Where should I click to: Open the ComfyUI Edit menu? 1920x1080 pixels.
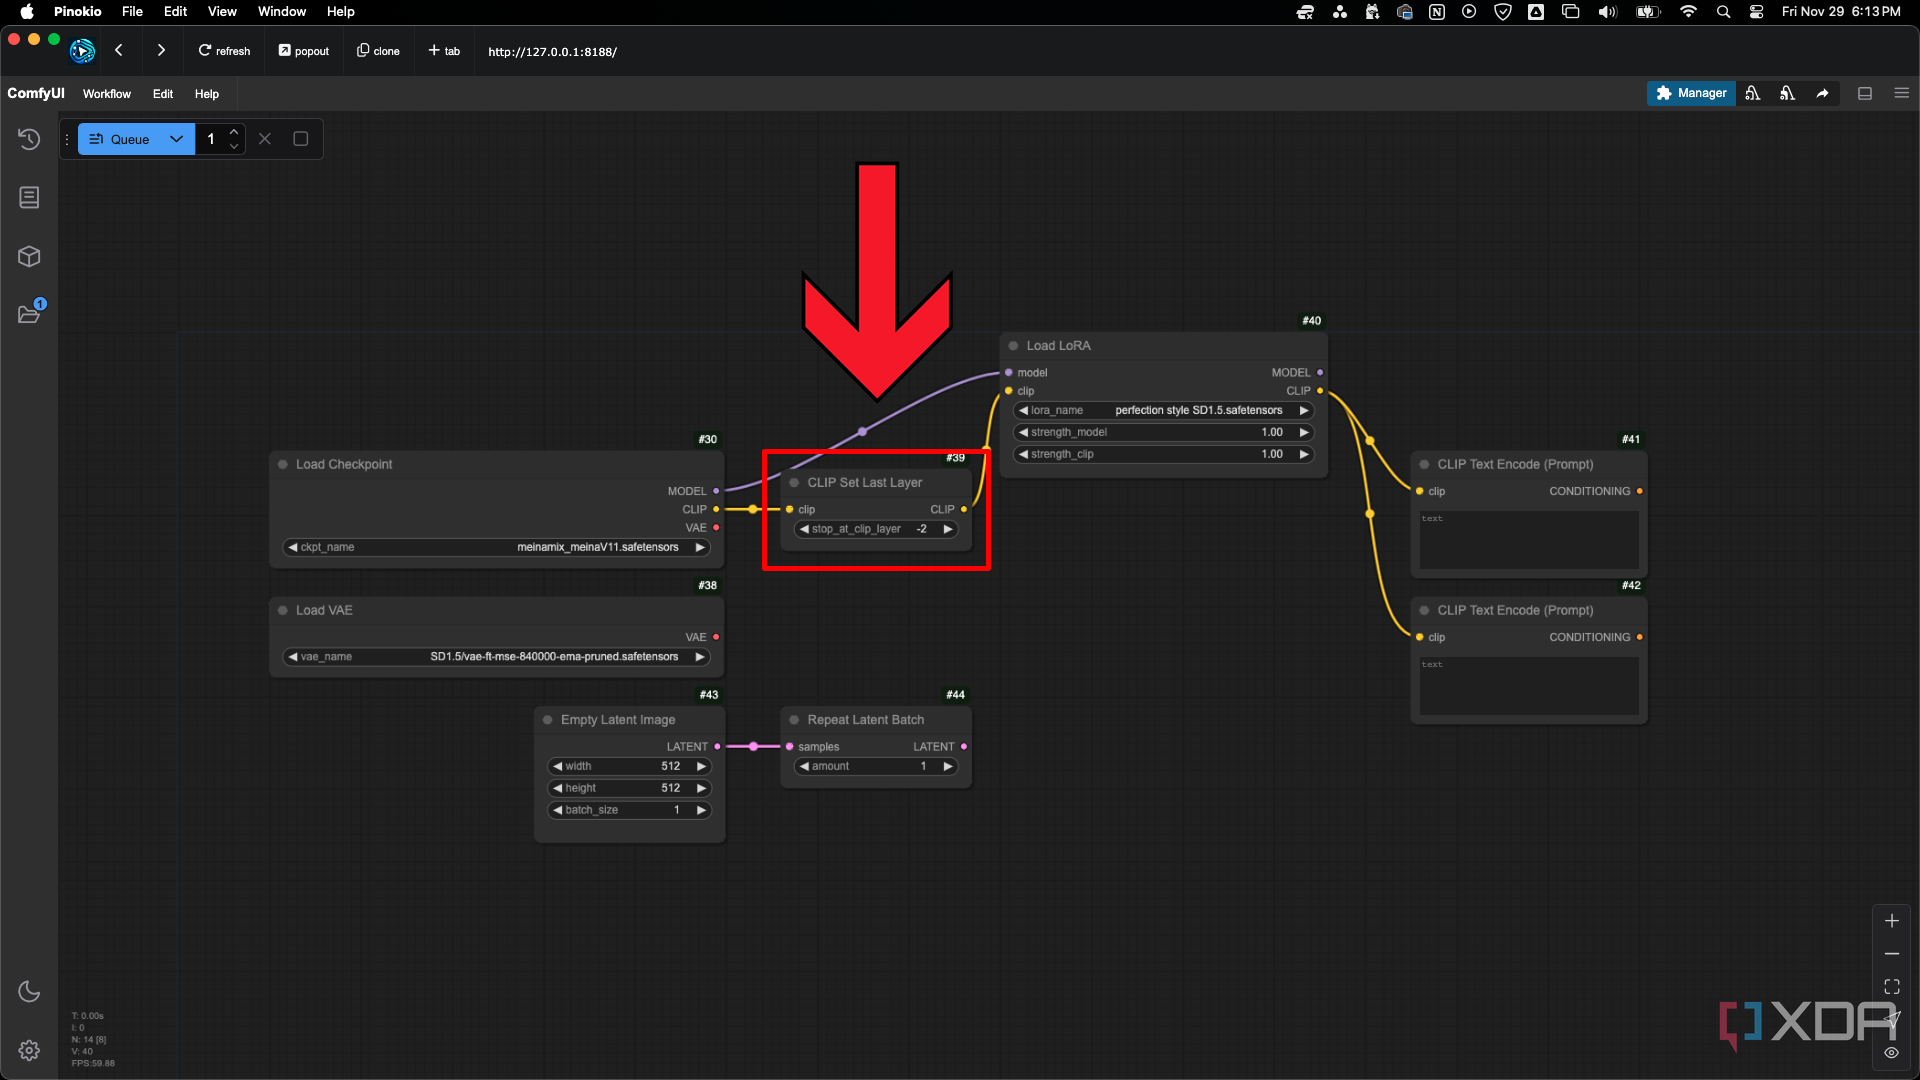163,94
